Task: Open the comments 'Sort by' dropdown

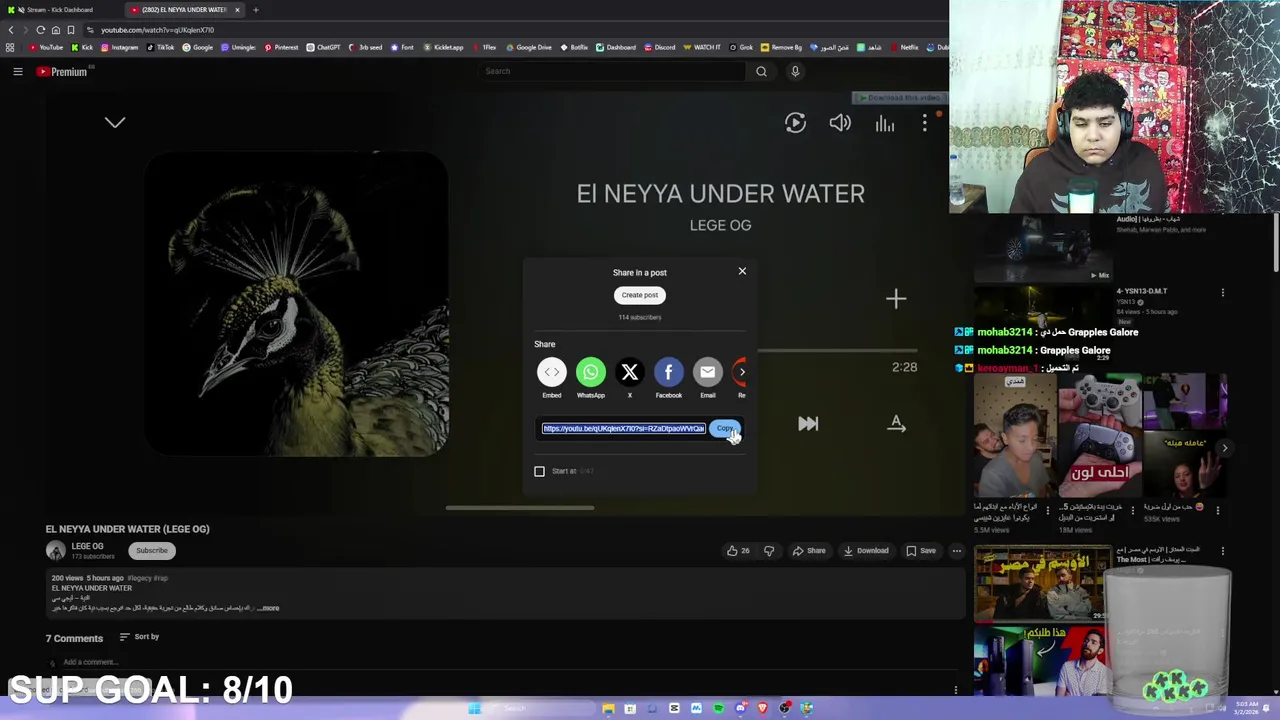Action: tap(139, 637)
